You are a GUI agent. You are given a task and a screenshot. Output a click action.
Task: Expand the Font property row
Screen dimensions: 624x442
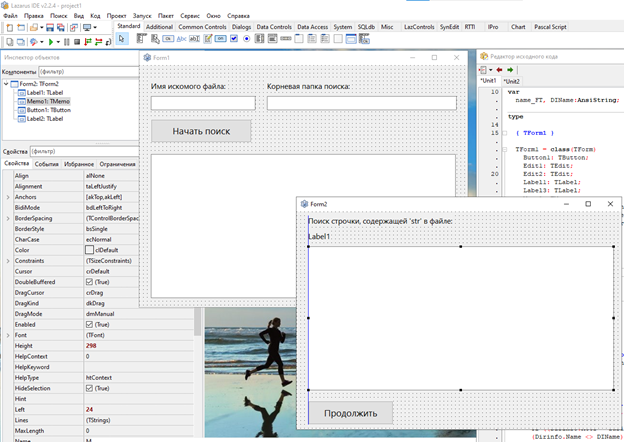click(x=7, y=335)
